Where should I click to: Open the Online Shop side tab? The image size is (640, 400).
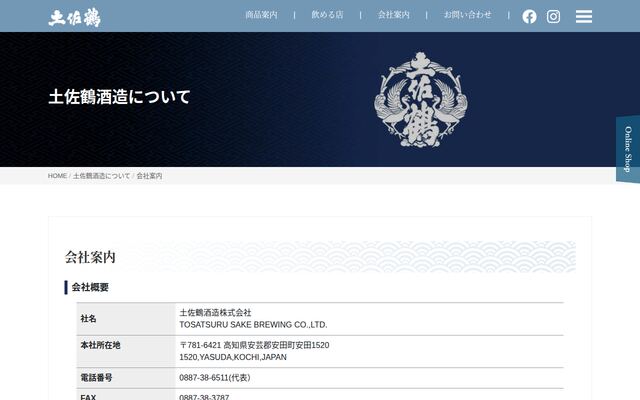coord(628,149)
